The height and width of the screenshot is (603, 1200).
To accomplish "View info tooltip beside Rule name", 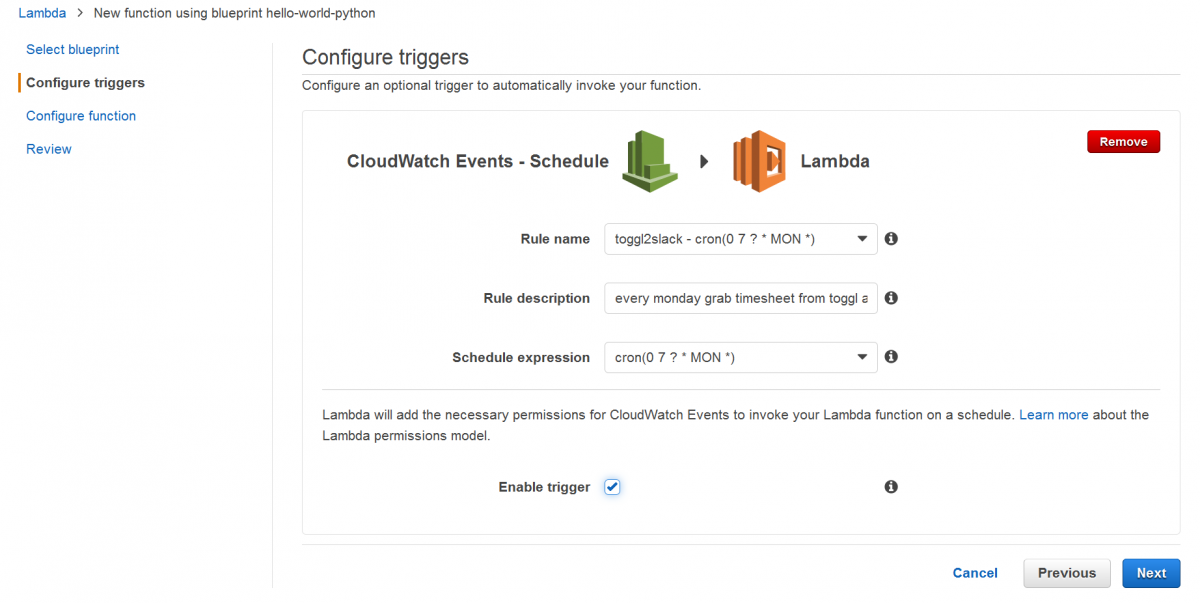I will pos(891,239).
